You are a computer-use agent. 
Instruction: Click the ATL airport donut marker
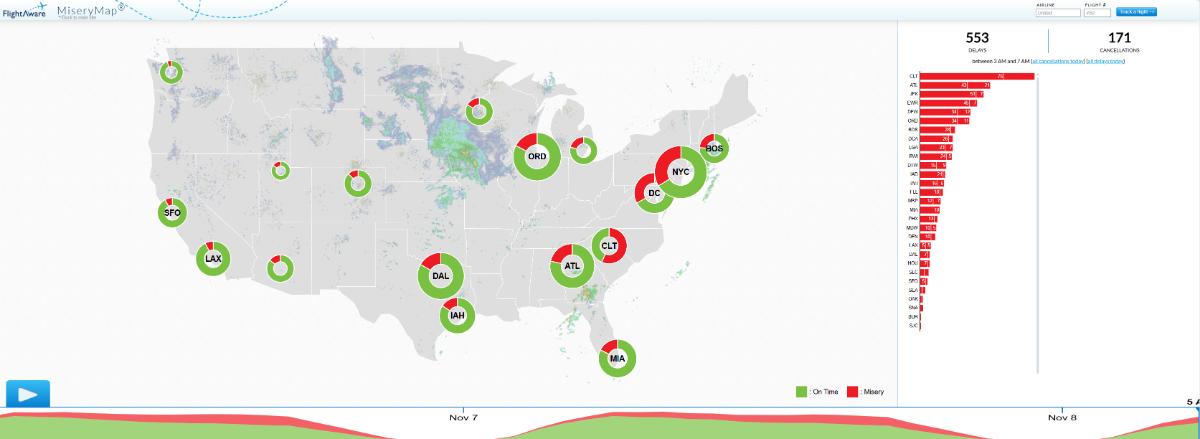tap(572, 266)
